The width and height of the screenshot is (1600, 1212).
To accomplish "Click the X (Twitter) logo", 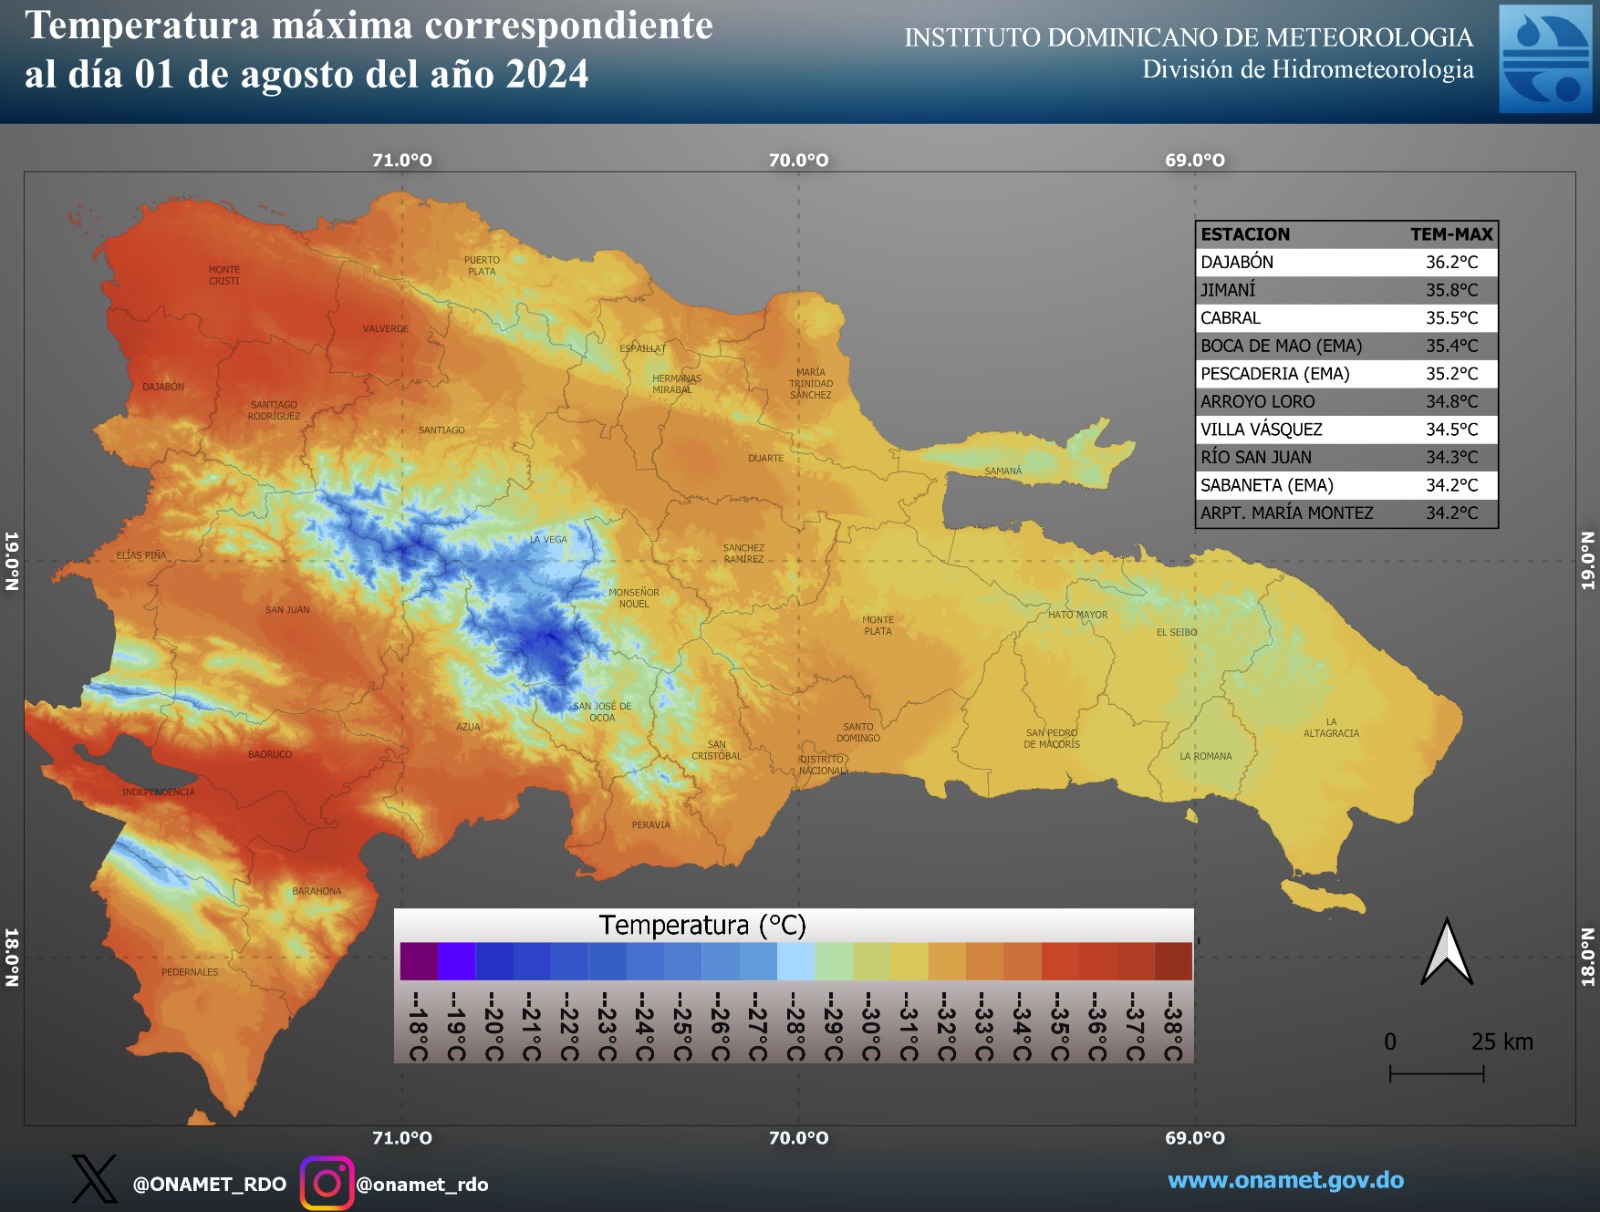I will pyautogui.click(x=94, y=1179).
